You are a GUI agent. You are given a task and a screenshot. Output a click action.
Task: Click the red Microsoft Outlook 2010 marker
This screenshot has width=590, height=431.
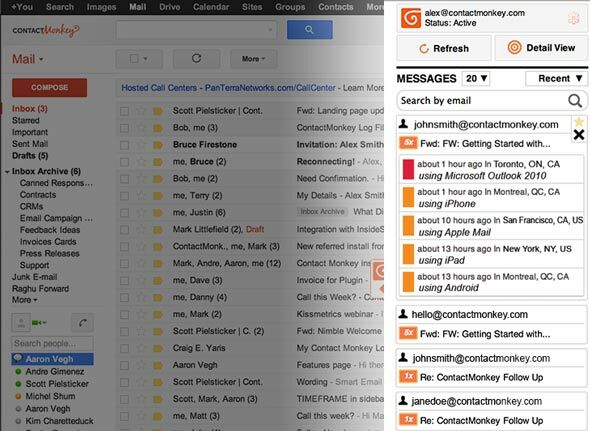point(408,169)
